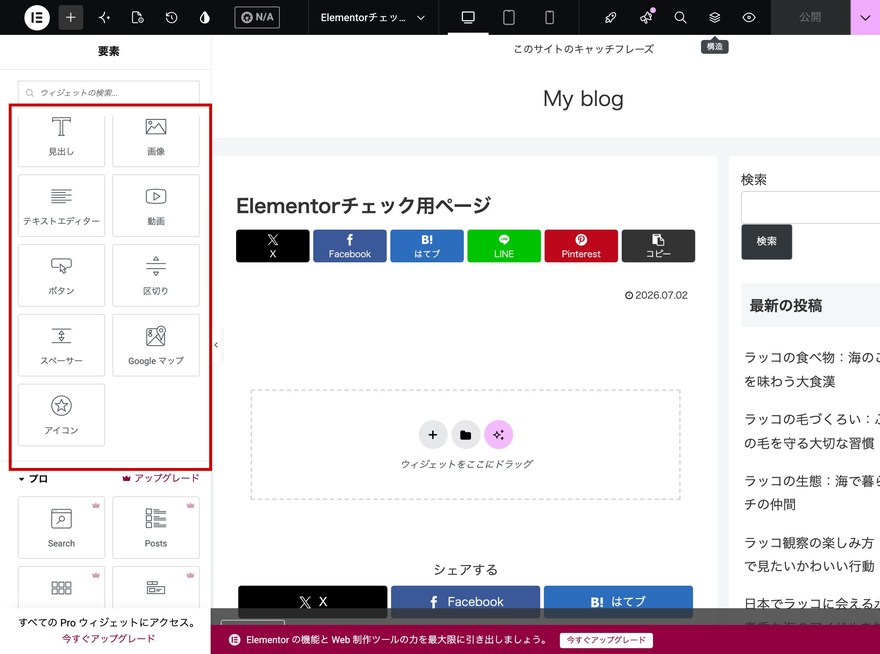Select the ボタン button widget
This screenshot has width=880, height=654.
tap(61, 275)
